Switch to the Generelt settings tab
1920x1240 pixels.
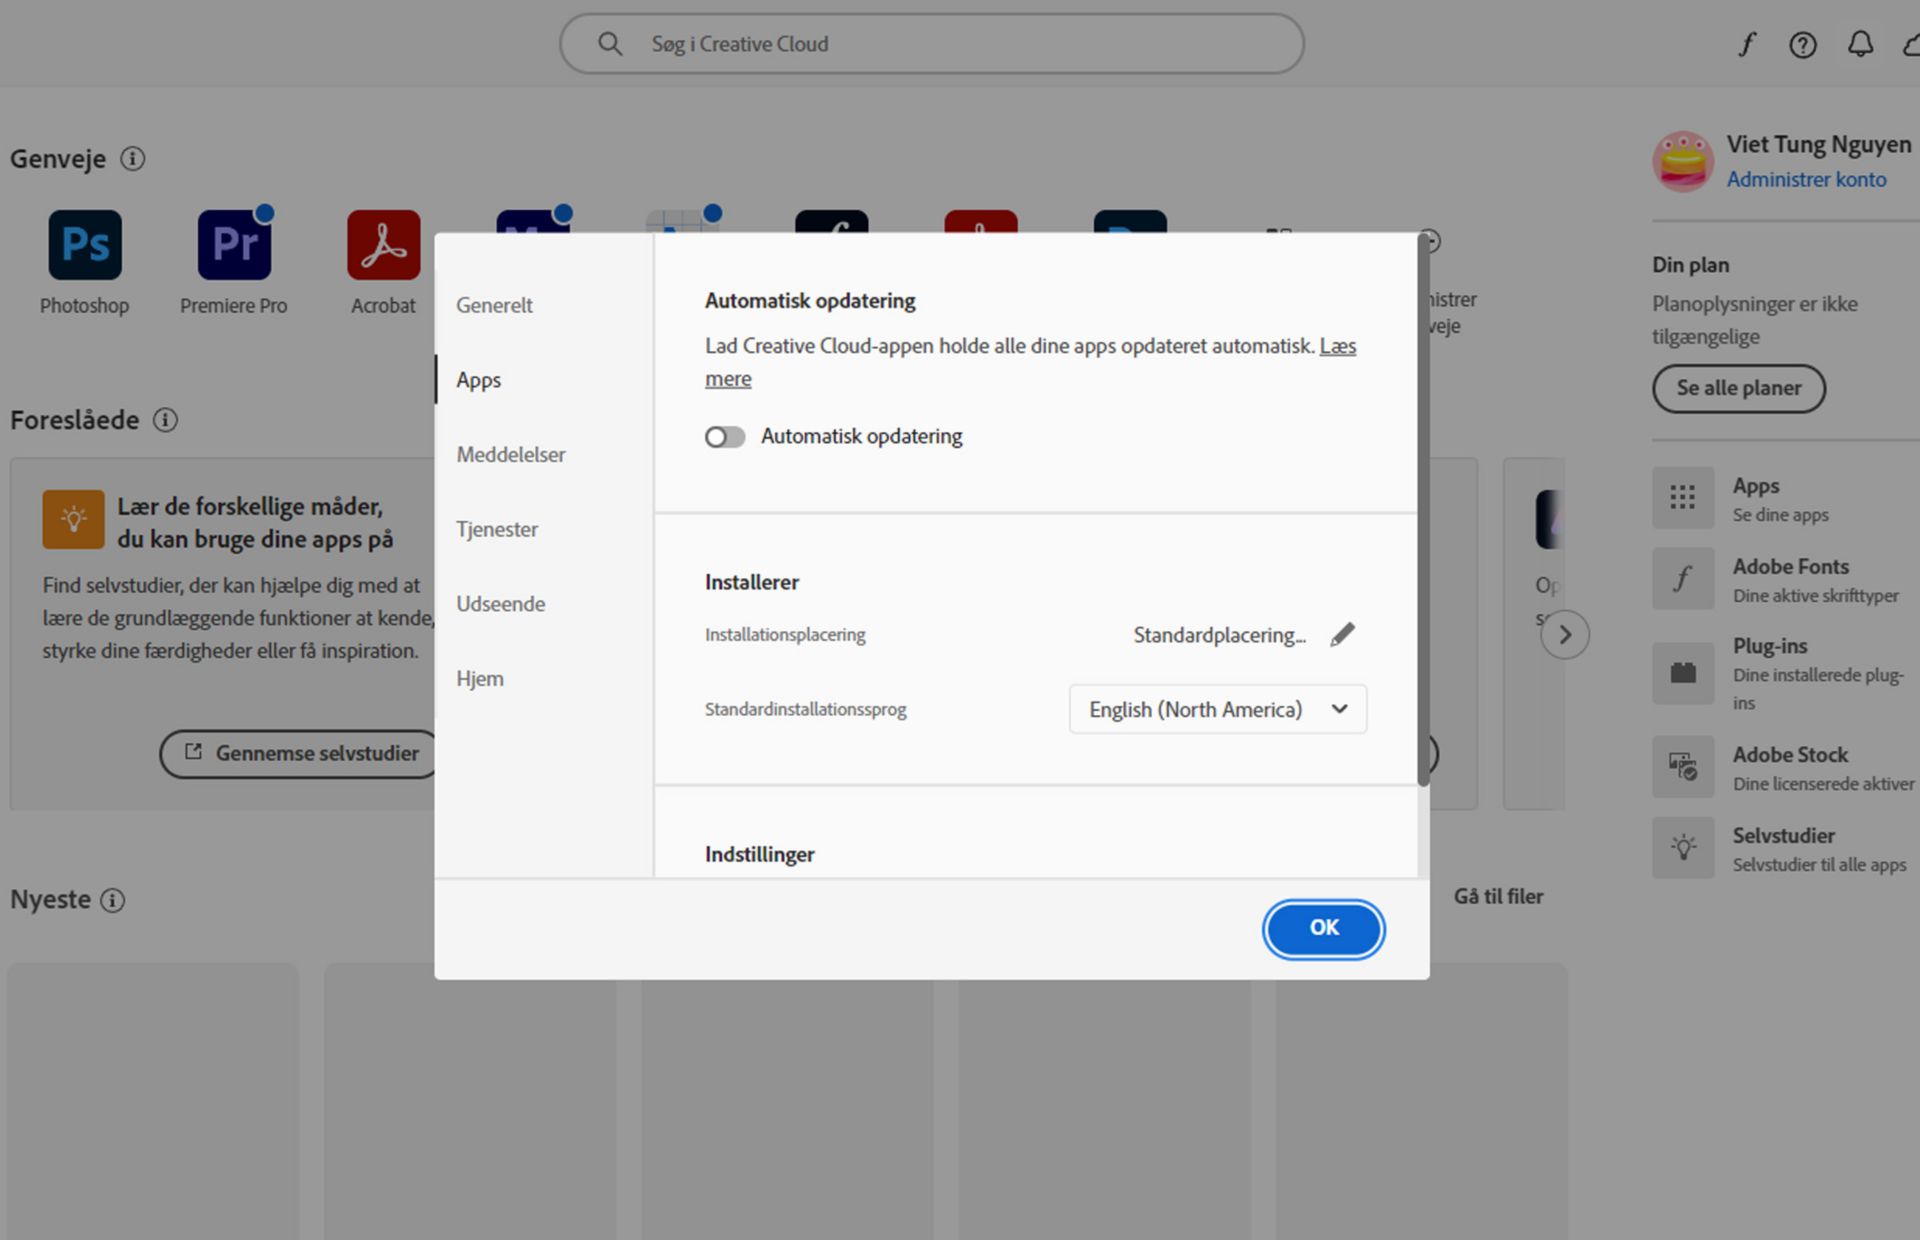pos(494,305)
